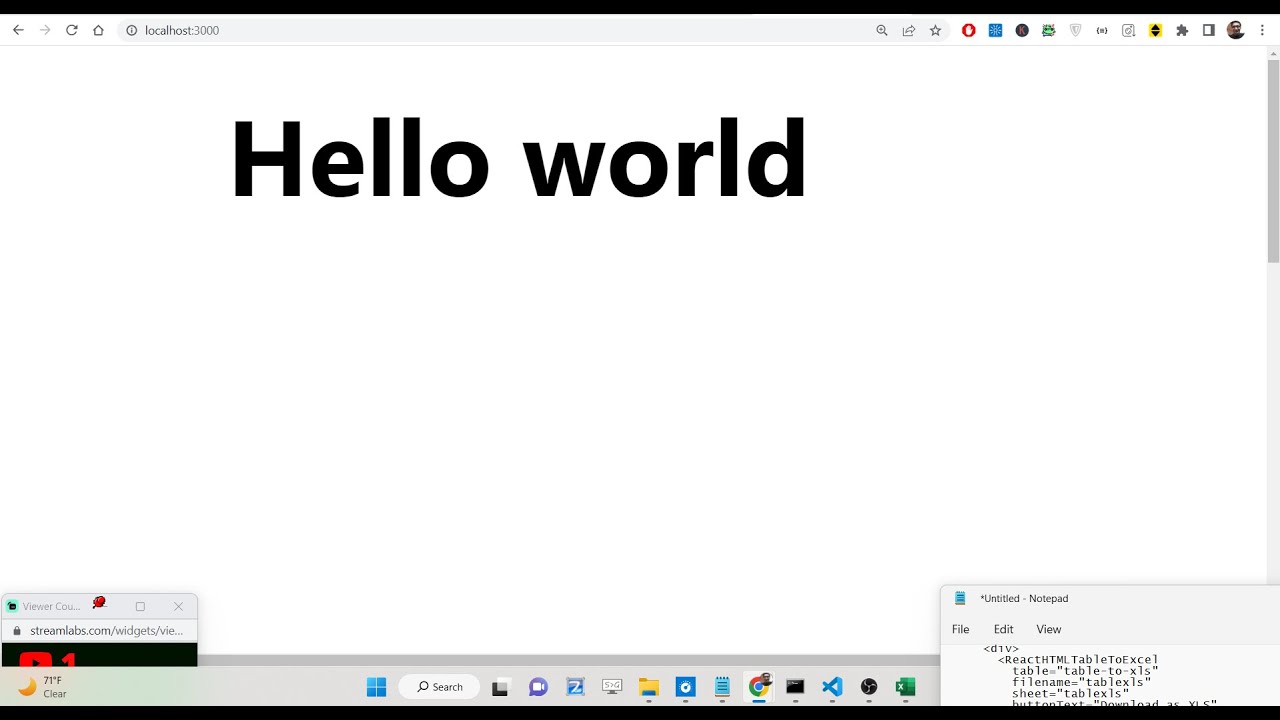The image size is (1280, 720).
Task: Share this page using the share icon
Action: 909,30
